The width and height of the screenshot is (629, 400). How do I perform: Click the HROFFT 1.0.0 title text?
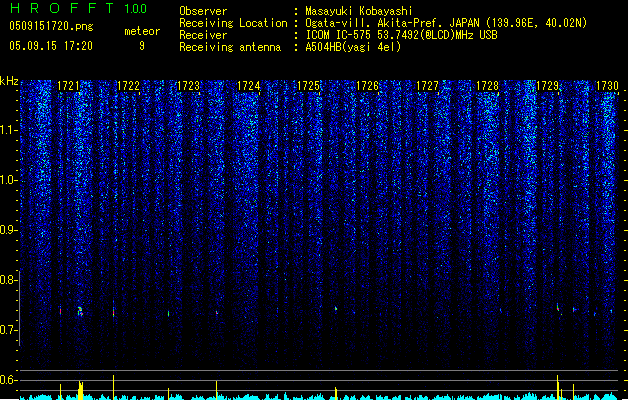point(79,8)
